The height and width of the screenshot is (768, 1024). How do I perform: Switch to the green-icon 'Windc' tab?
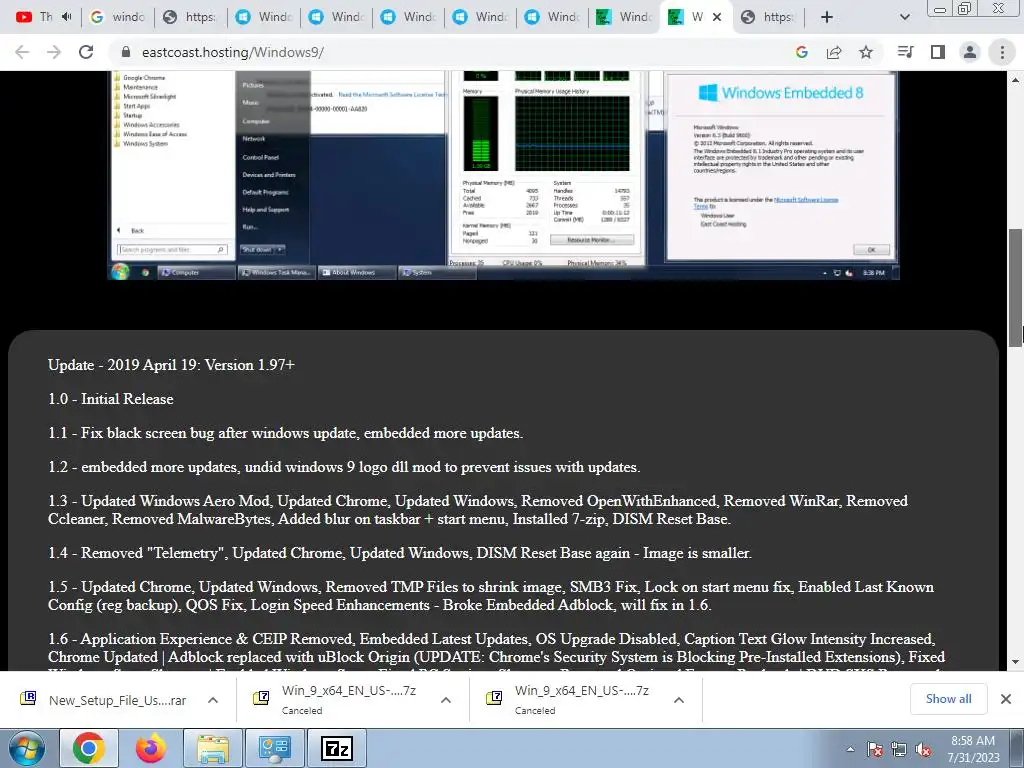(624, 17)
